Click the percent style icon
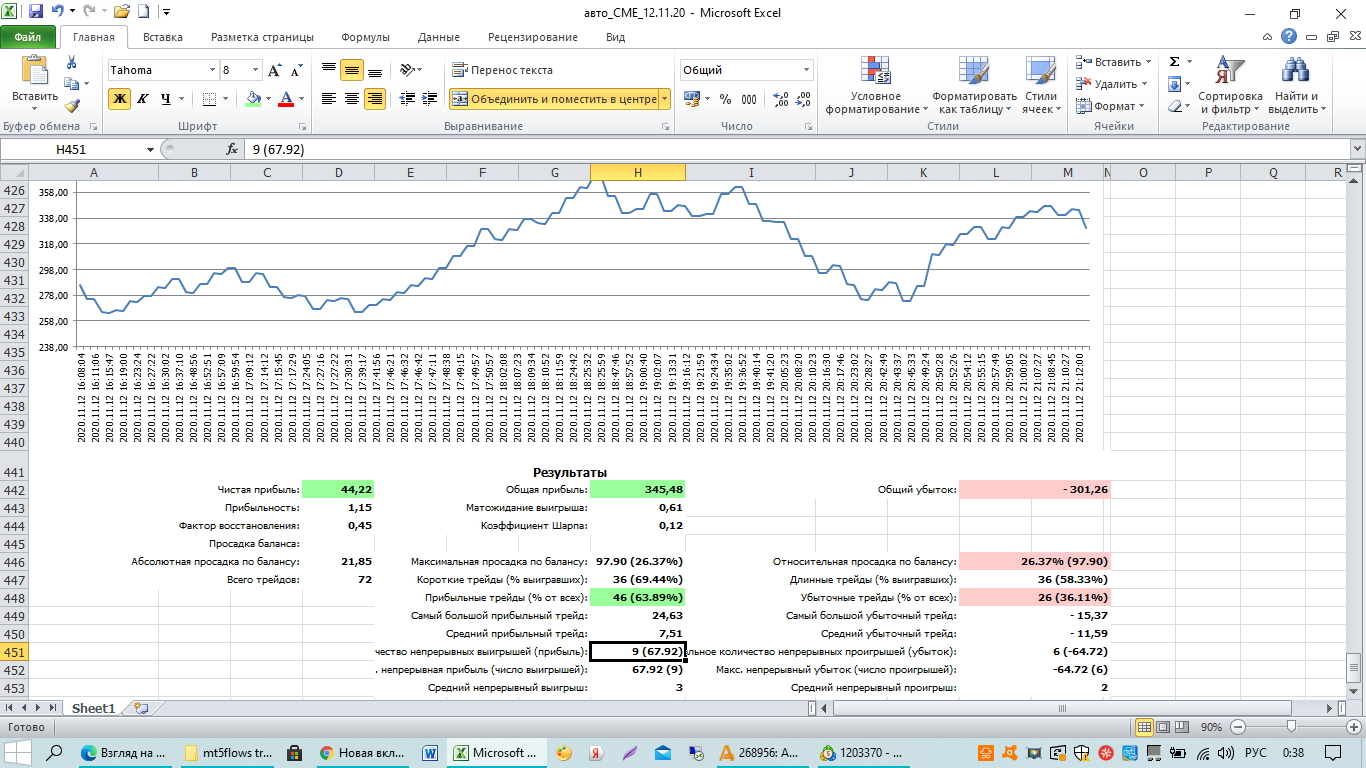The width and height of the screenshot is (1366, 768). tap(724, 99)
